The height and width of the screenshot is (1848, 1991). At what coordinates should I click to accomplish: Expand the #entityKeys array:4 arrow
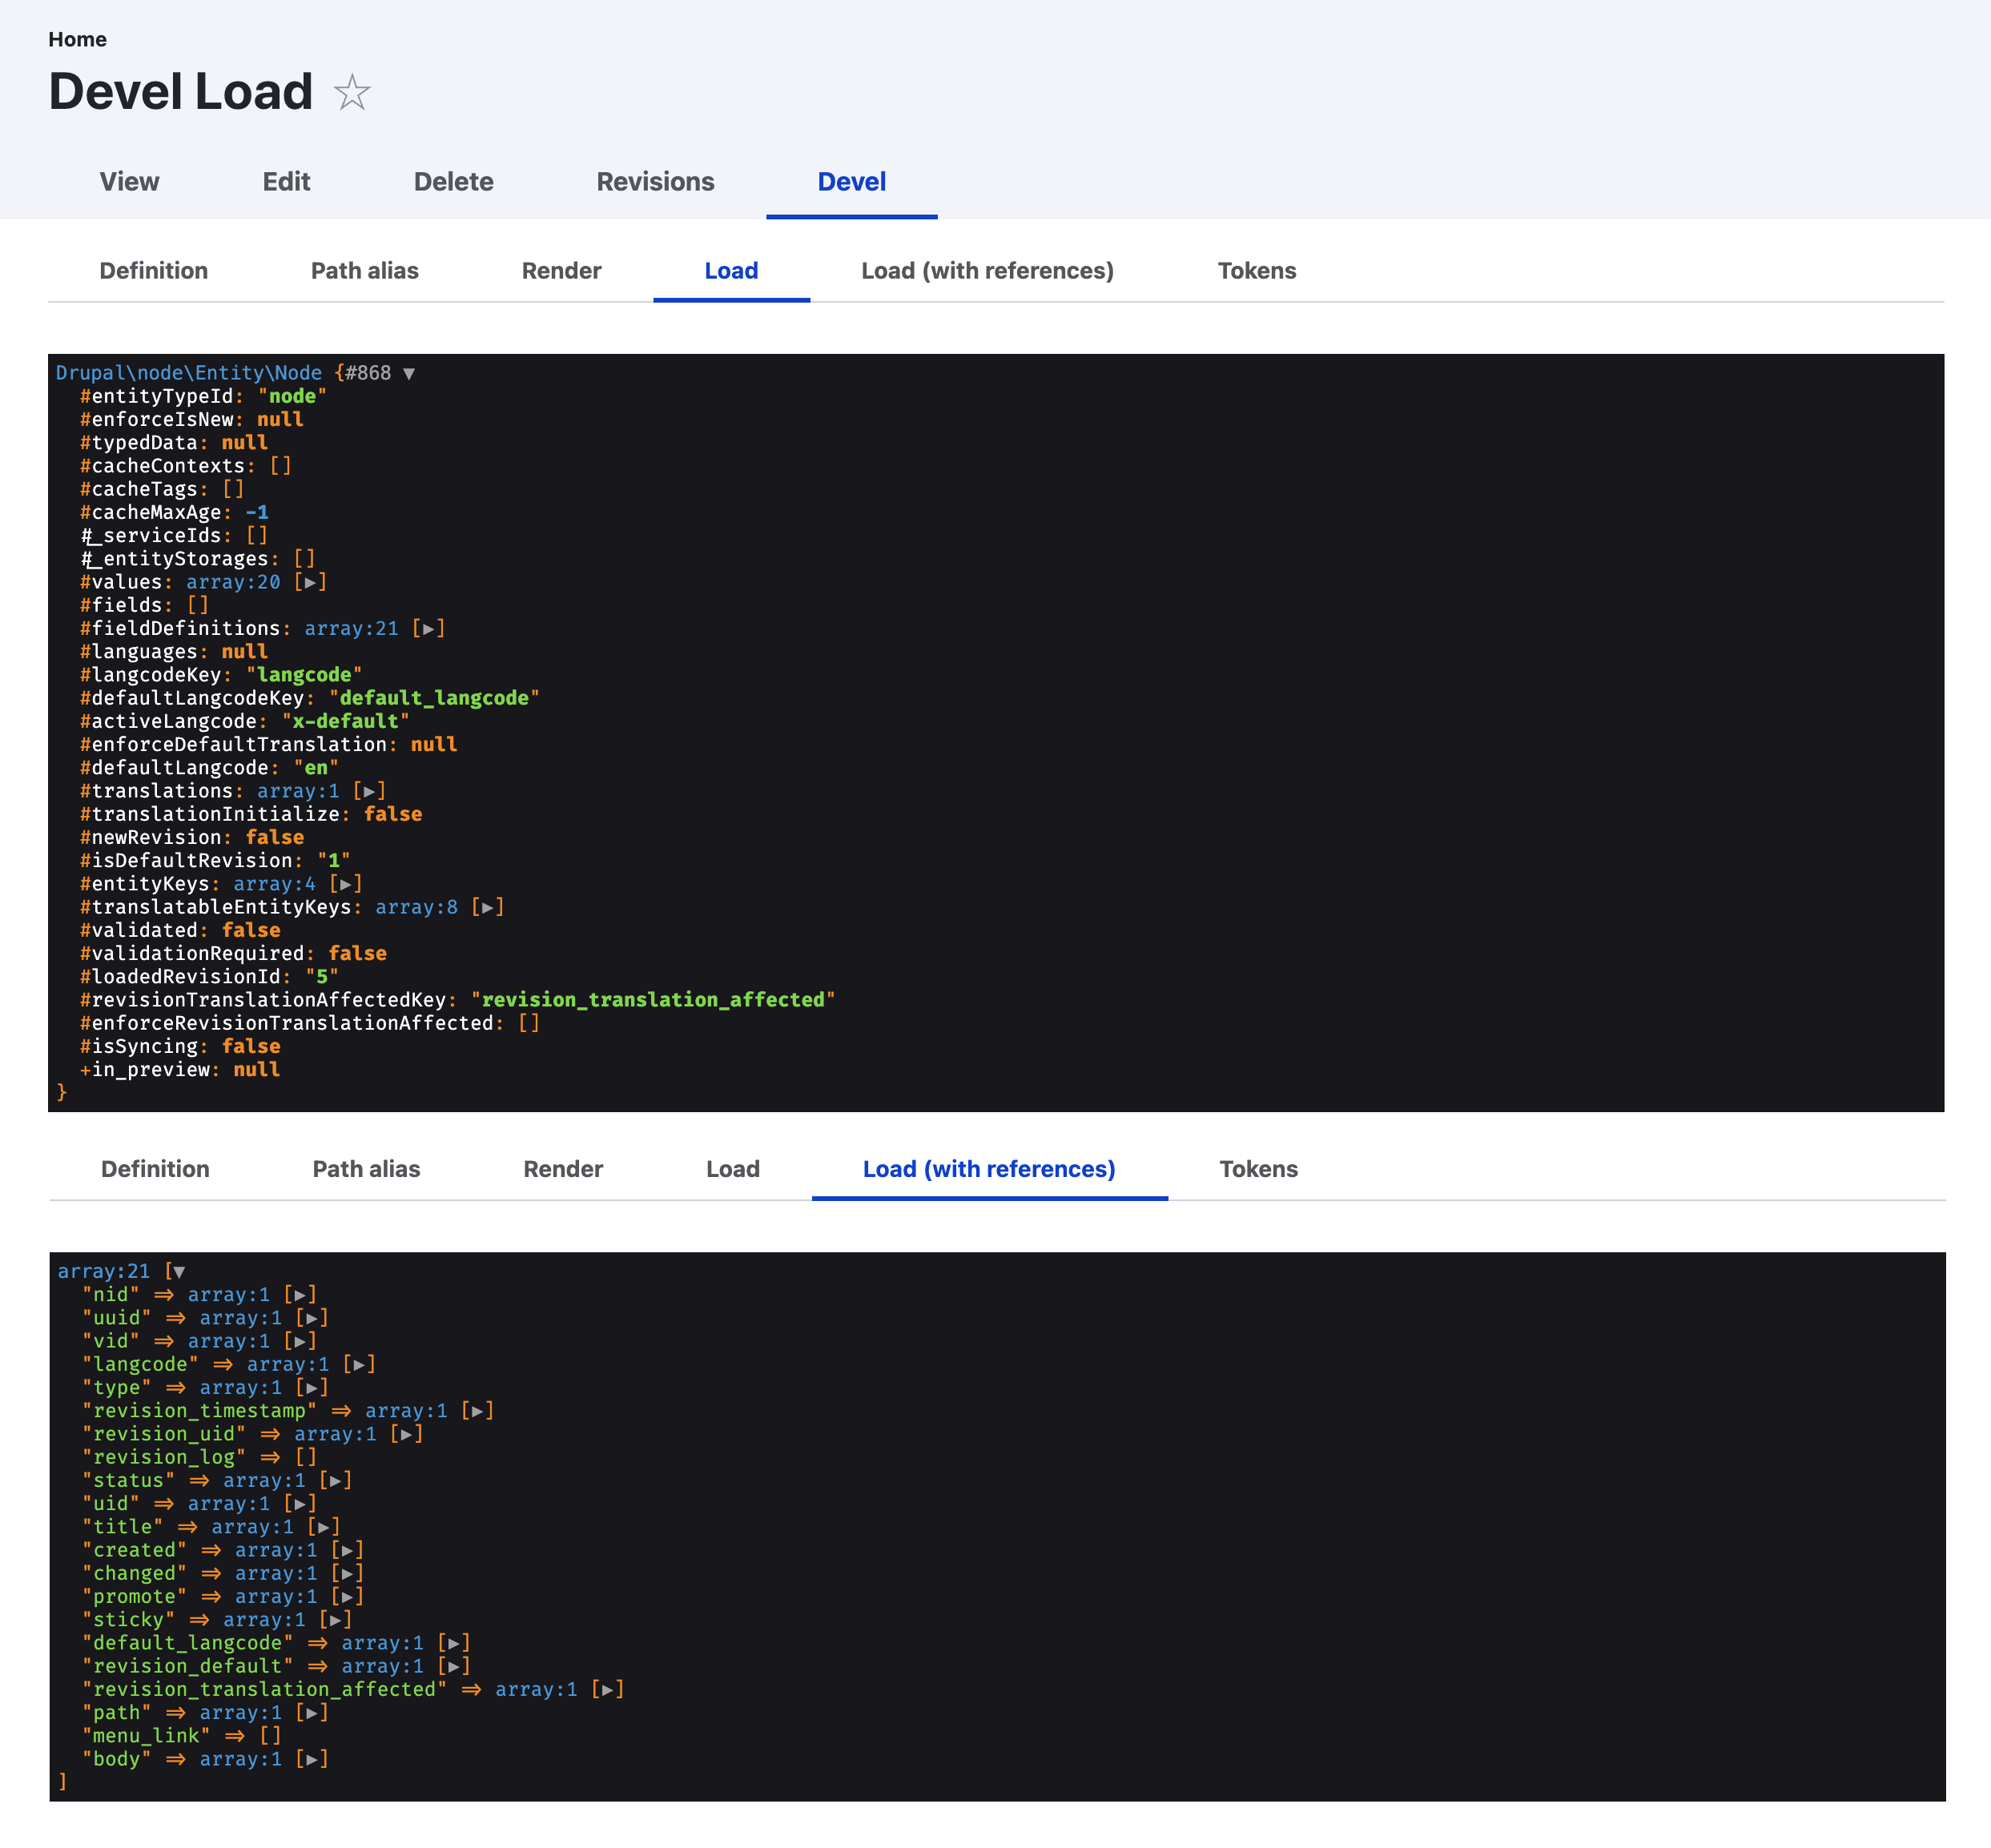point(345,884)
